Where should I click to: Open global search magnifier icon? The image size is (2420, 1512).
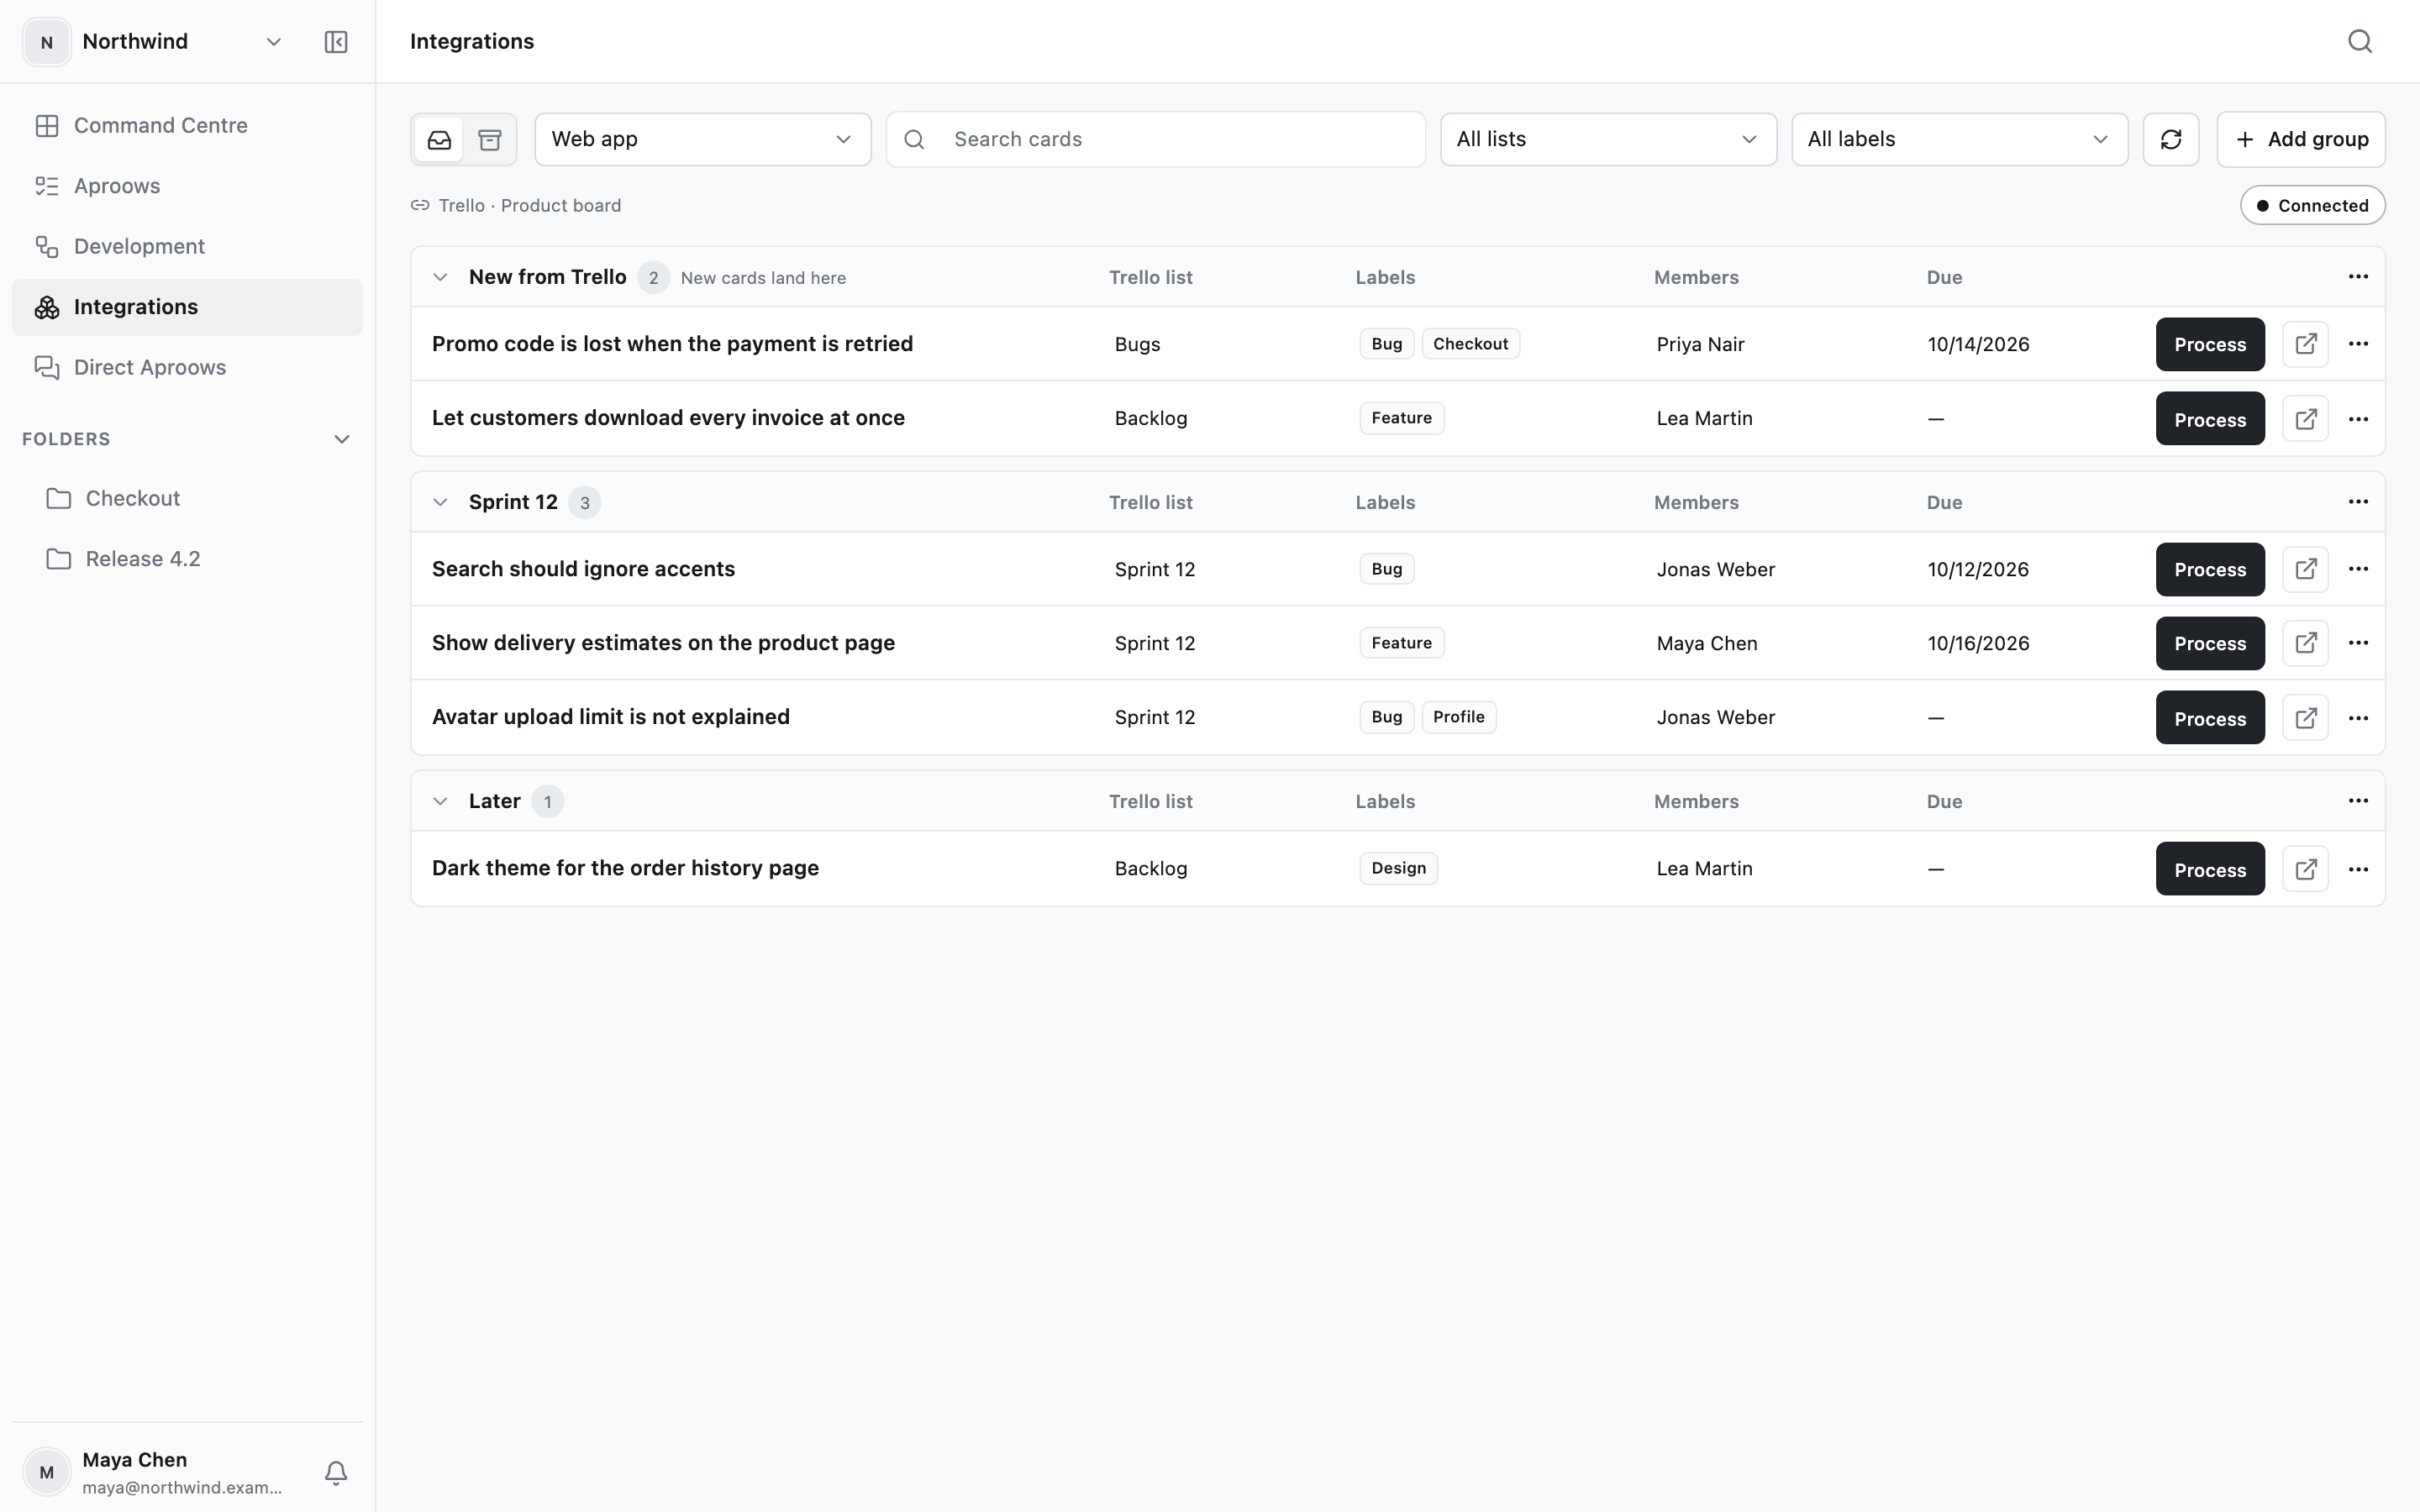[x=2360, y=41]
